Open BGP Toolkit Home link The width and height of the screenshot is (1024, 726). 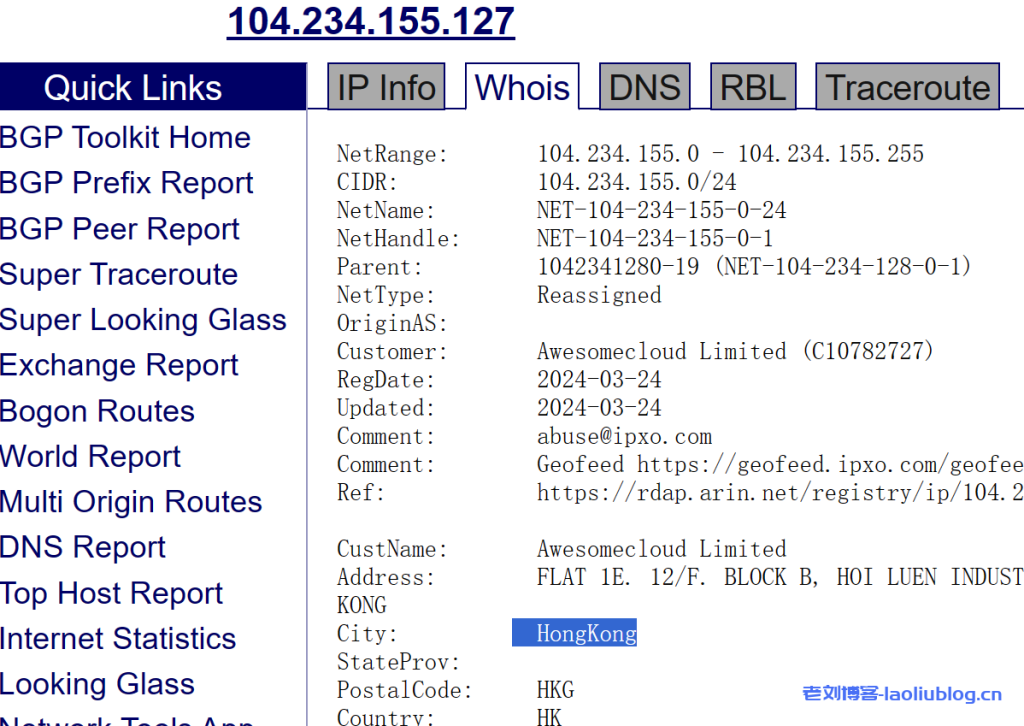[x=125, y=138]
